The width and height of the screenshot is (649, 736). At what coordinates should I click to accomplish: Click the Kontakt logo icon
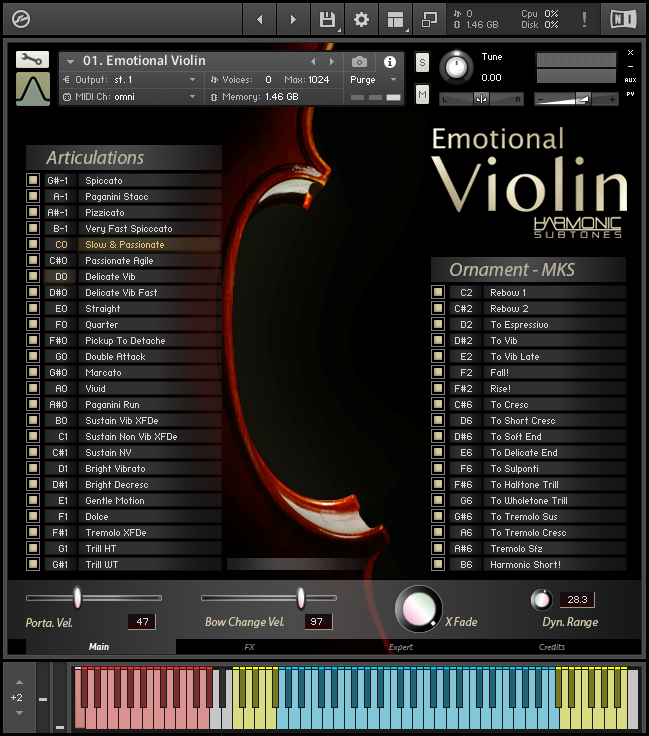[21, 19]
